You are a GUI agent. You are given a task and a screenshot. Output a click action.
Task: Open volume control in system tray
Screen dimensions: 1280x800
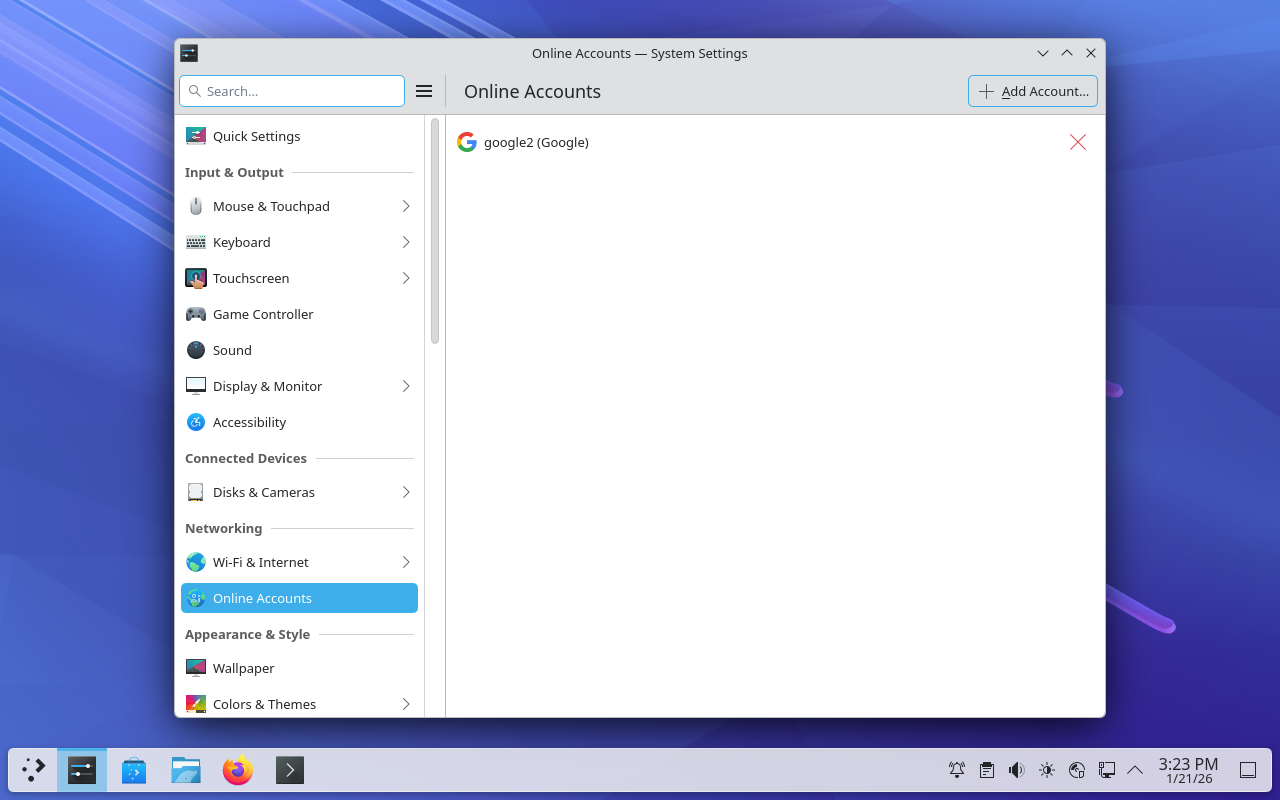[x=1016, y=770]
